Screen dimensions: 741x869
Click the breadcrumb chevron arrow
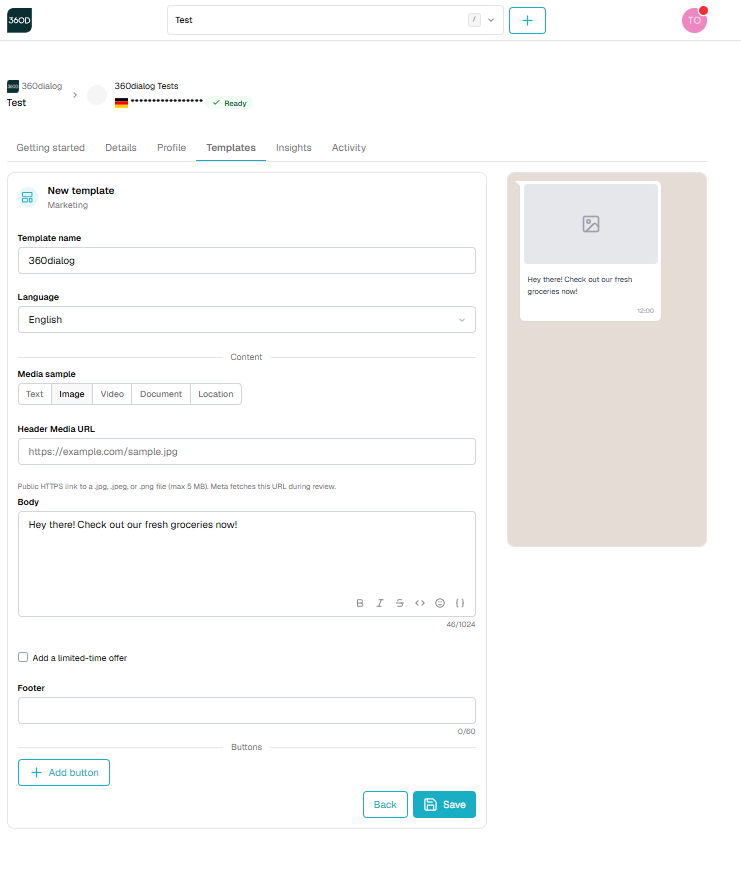[x=75, y=95]
